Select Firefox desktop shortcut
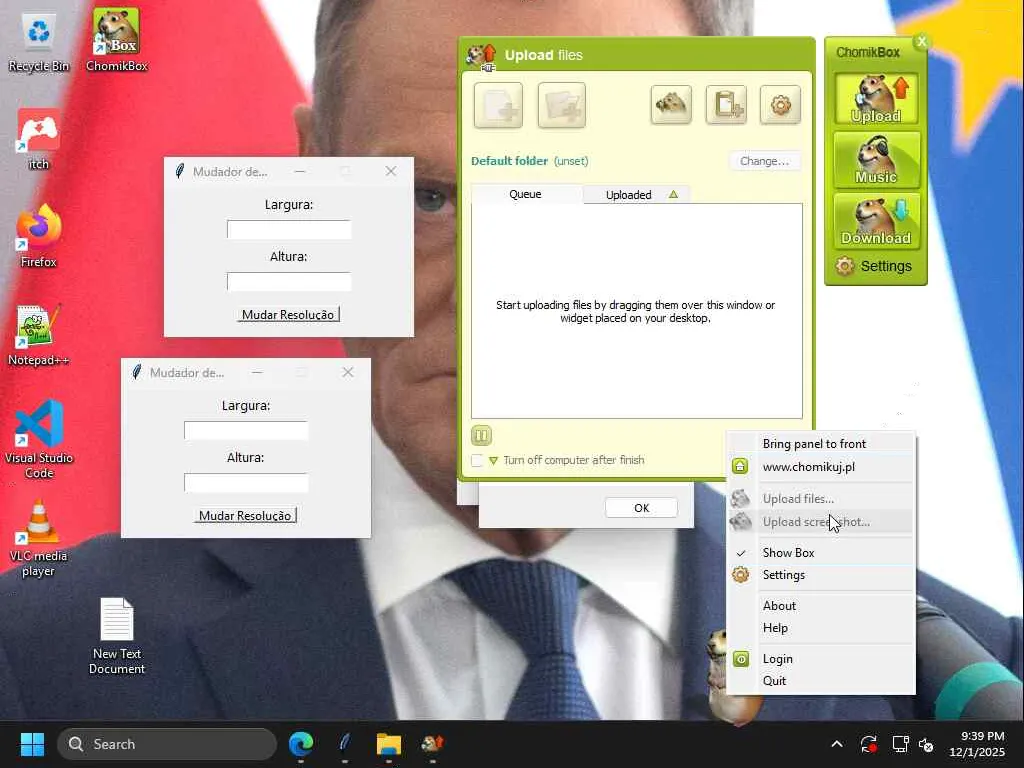 tap(39, 236)
